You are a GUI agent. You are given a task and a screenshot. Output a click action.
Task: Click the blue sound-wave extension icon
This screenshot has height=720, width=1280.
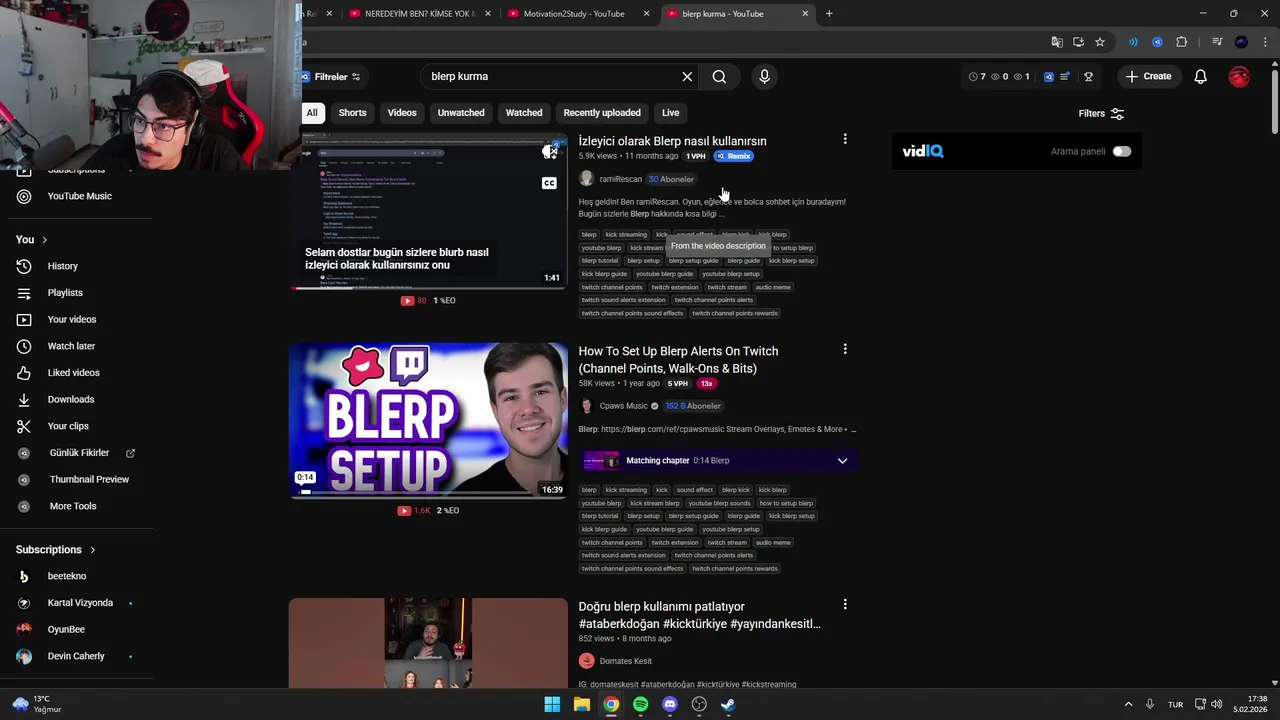coord(1133,42)
